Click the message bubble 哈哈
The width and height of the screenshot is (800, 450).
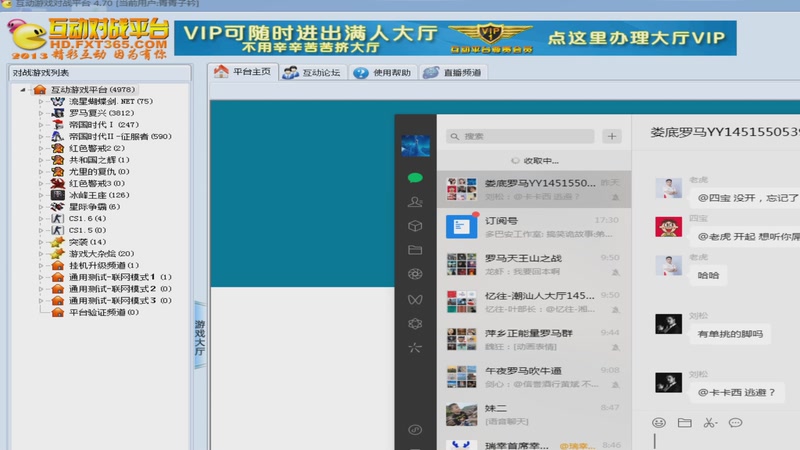click(708, 276)
